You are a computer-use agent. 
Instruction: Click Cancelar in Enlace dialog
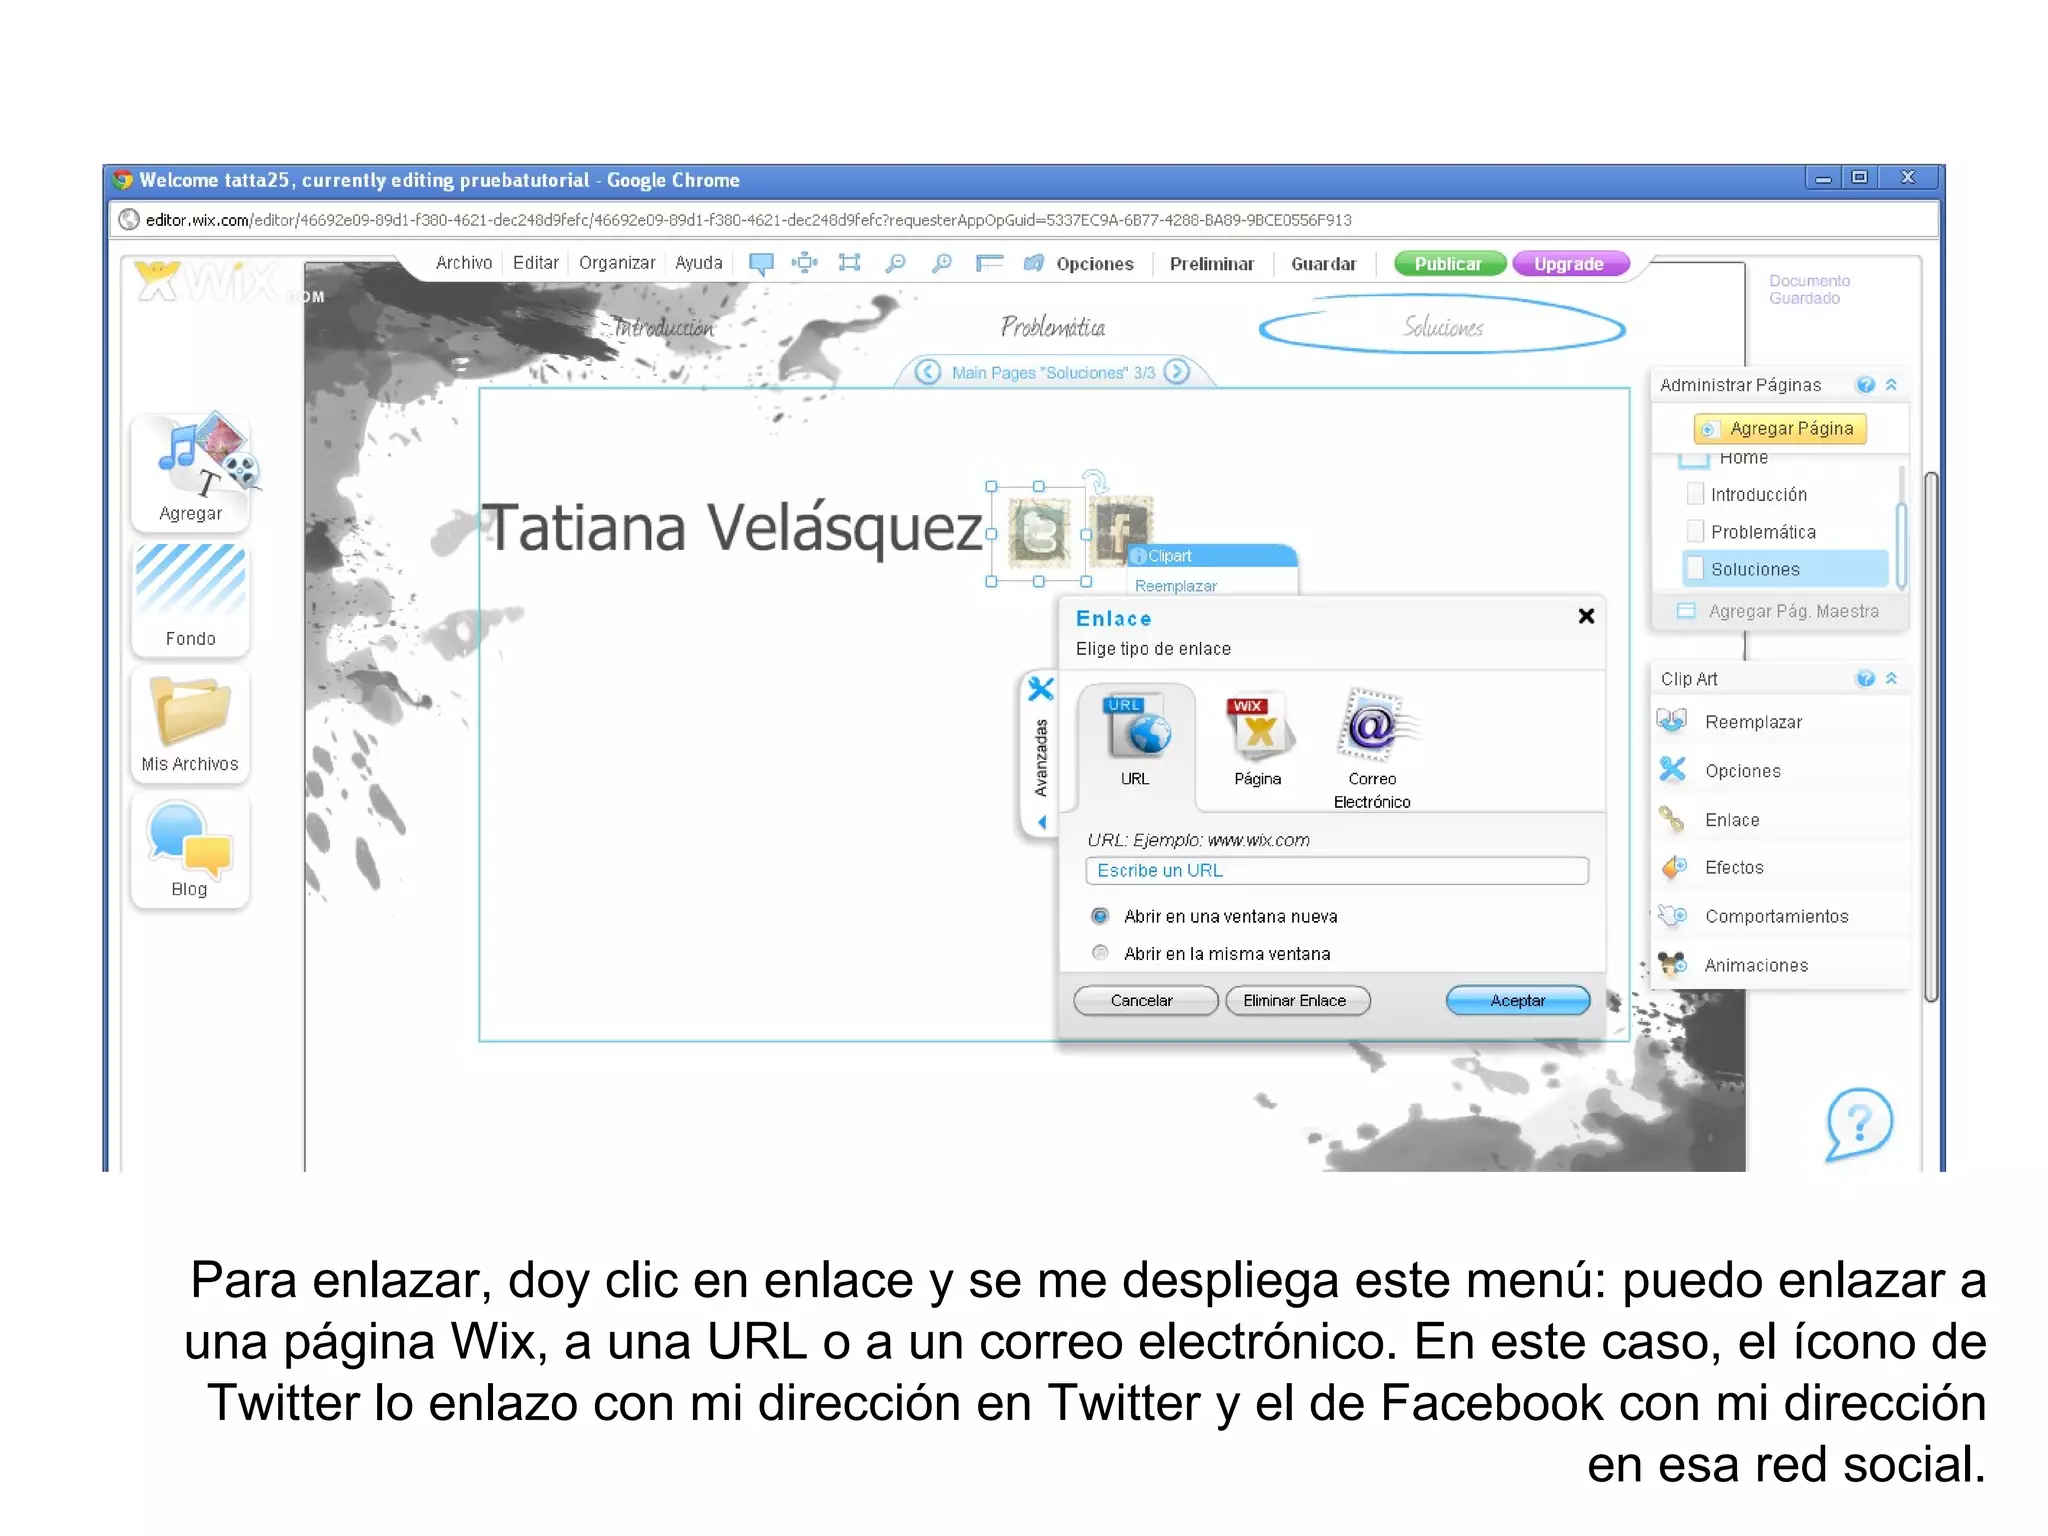tap(1145, 1000)
